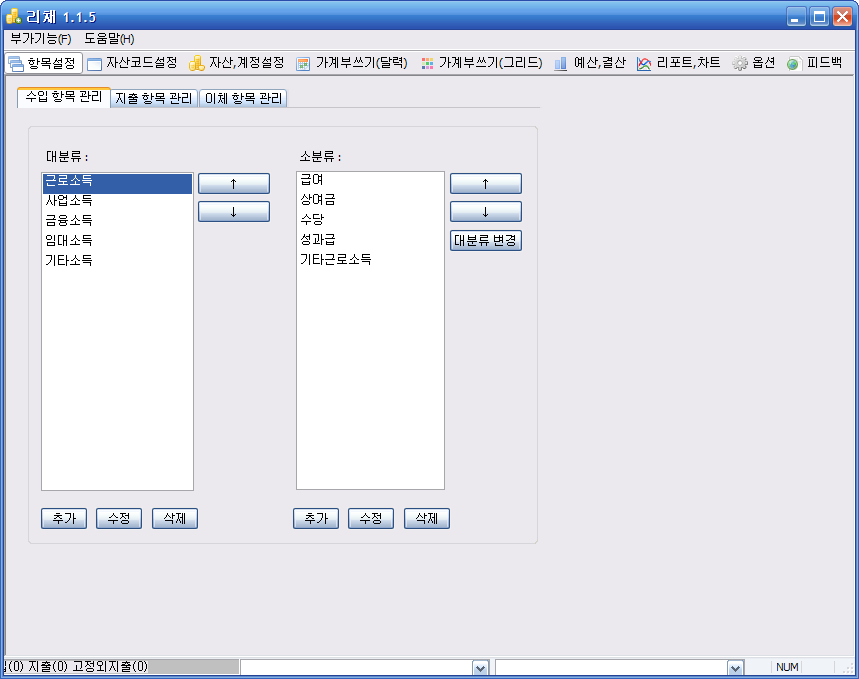Open the 자산코드설정 toolbar icon

pos(95,63)
